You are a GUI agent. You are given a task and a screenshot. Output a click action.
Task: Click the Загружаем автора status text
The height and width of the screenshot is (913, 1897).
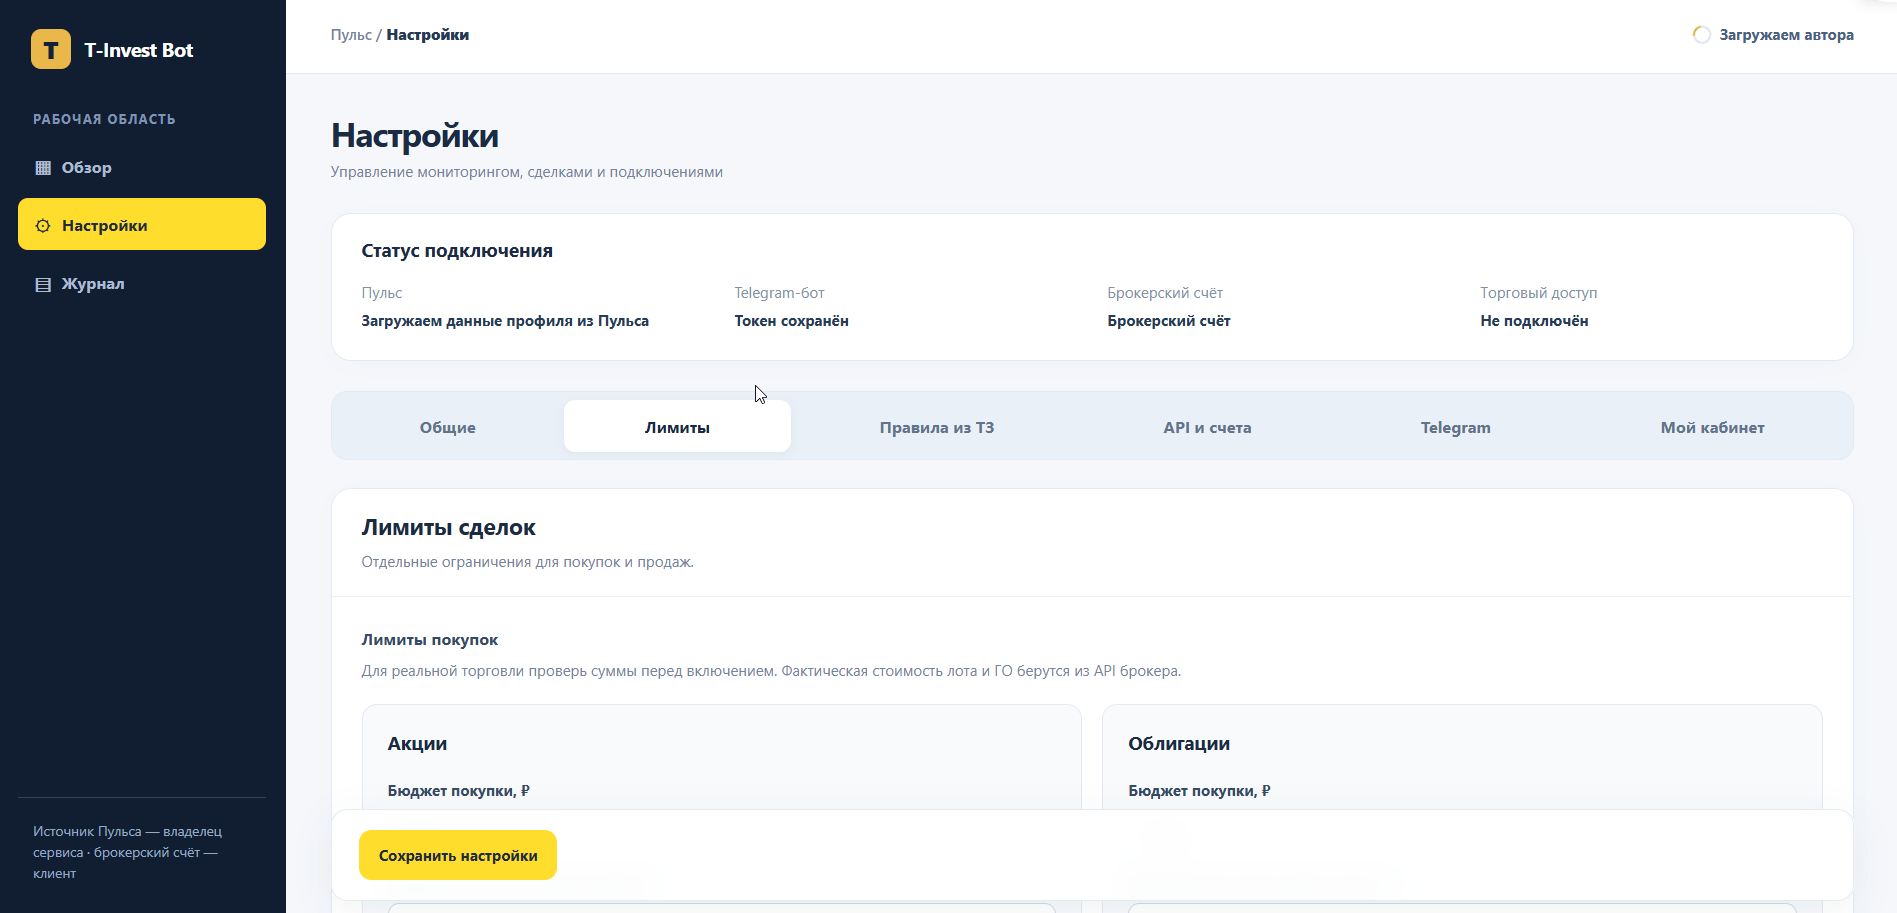pyautogui.click(x=1786, y=35)
